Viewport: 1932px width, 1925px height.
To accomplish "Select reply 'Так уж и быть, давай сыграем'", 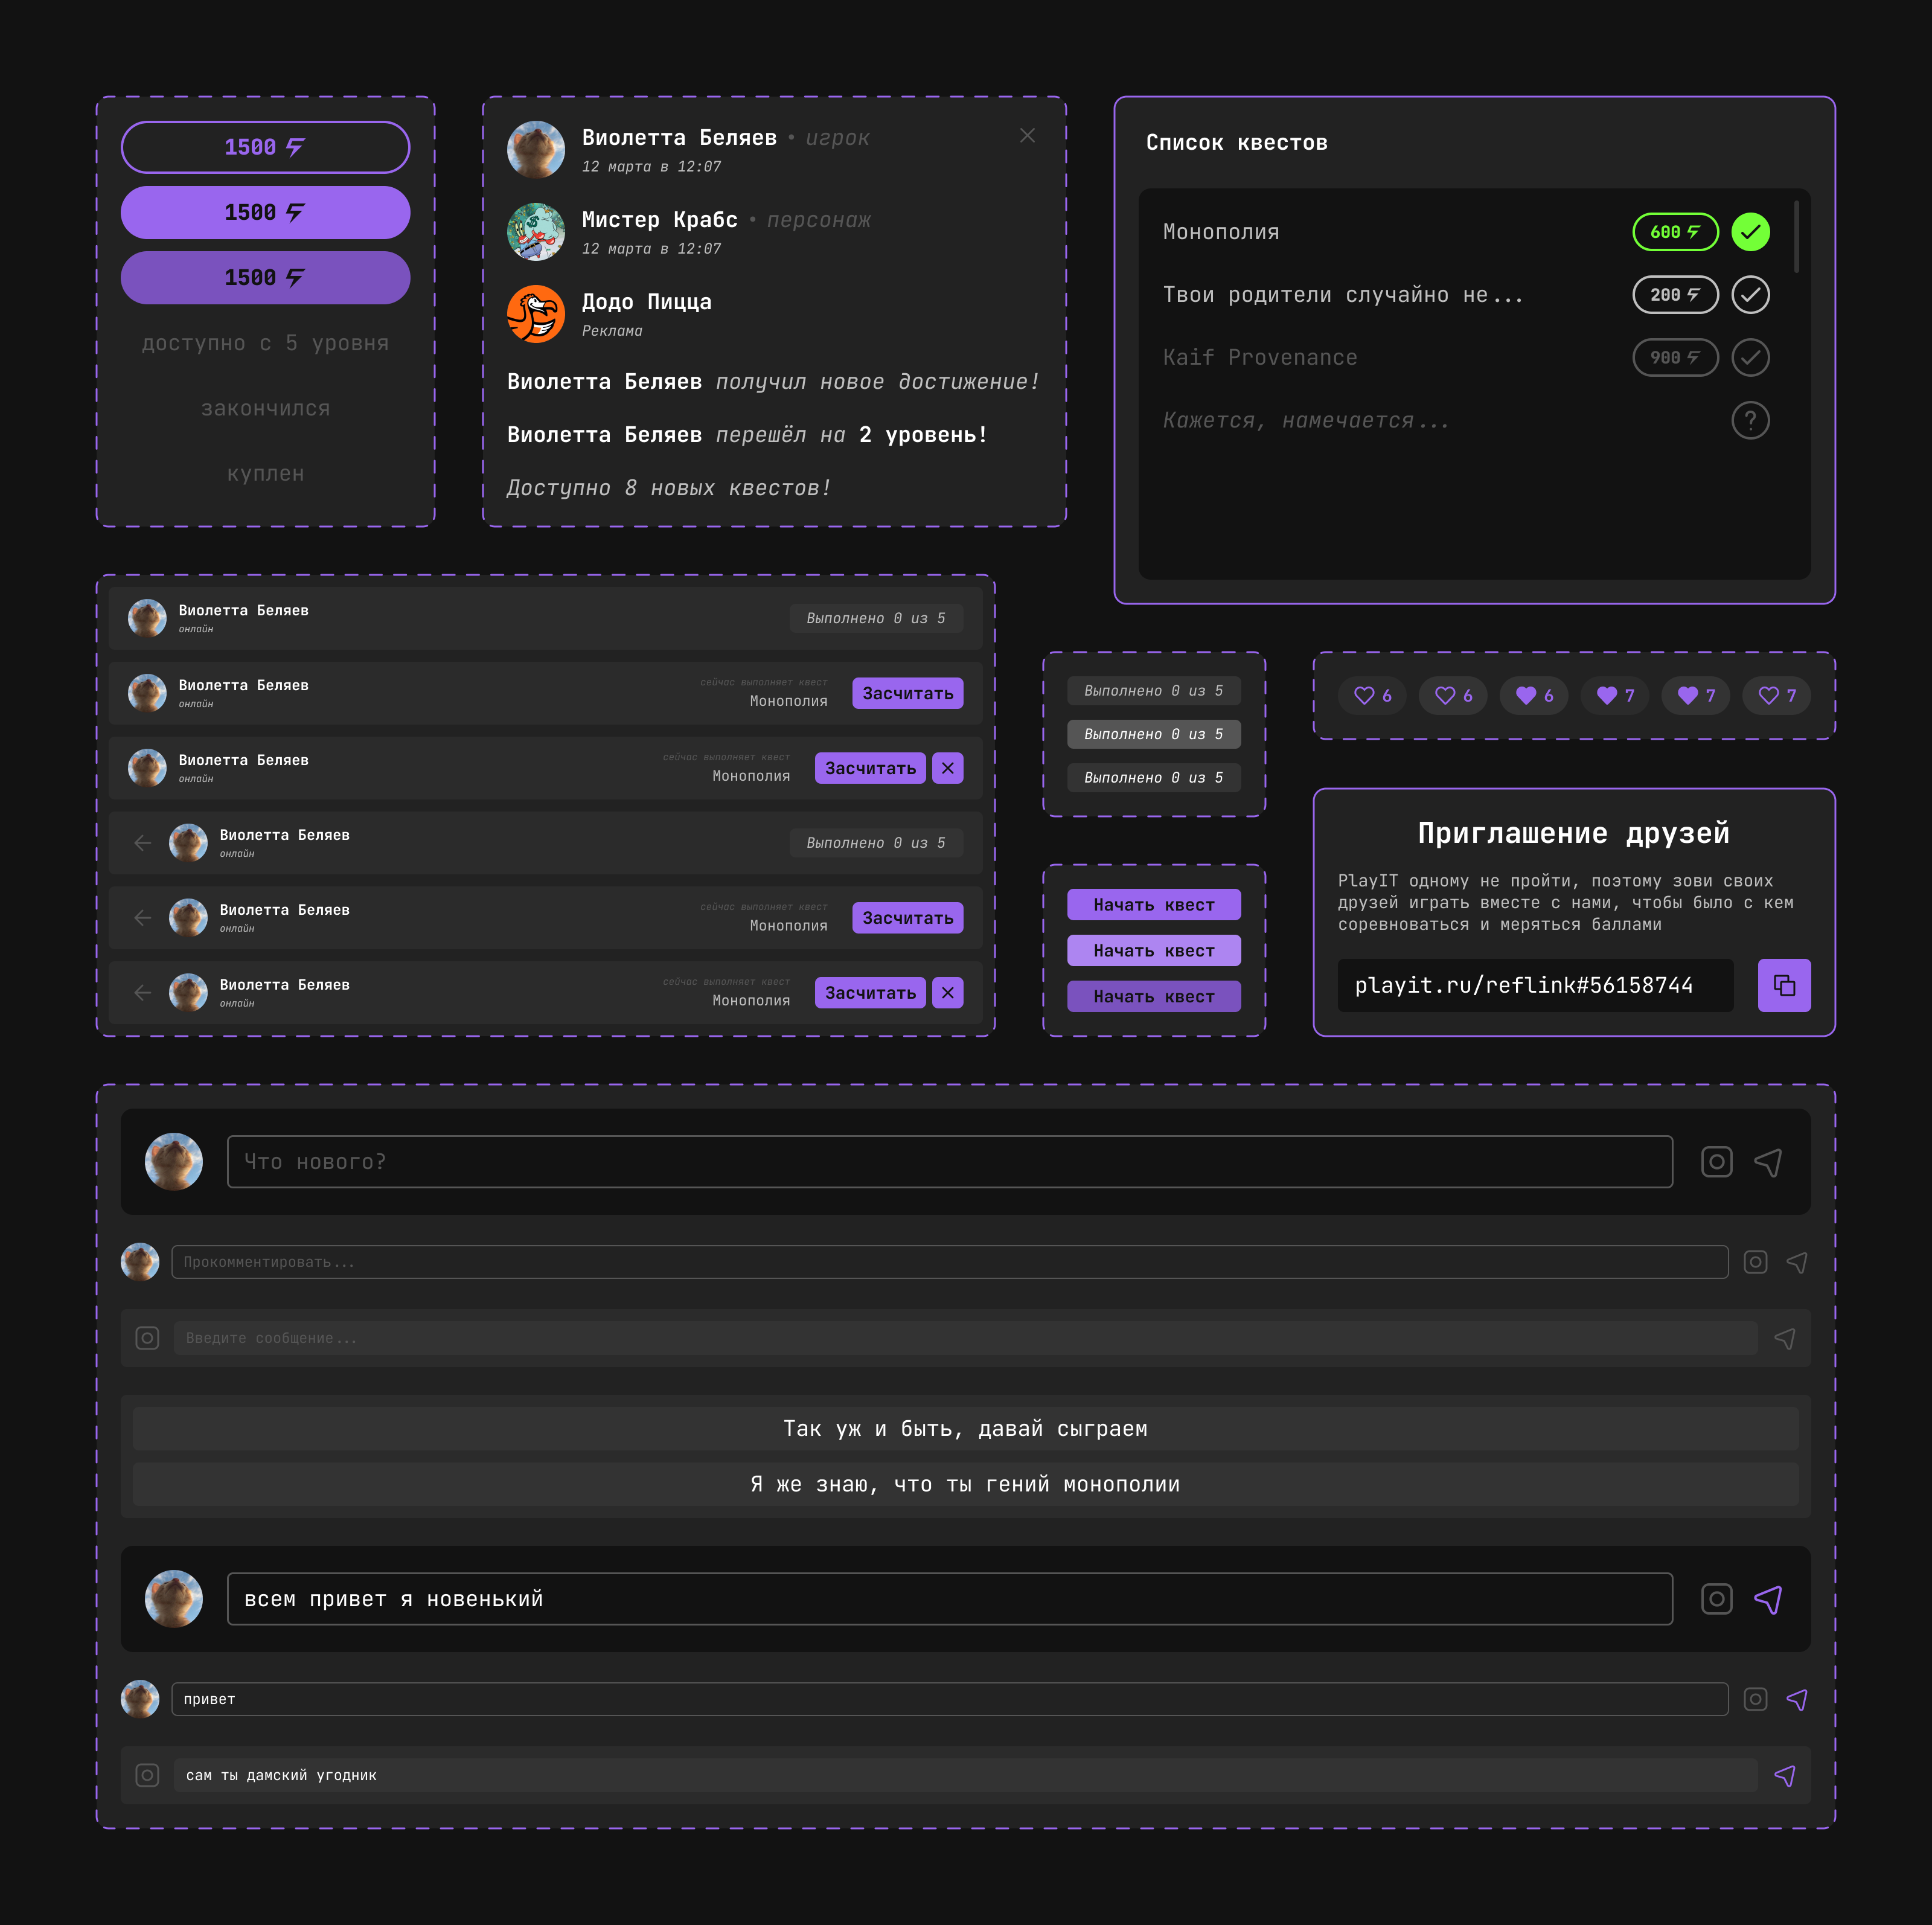I will tap(965, 1428).
